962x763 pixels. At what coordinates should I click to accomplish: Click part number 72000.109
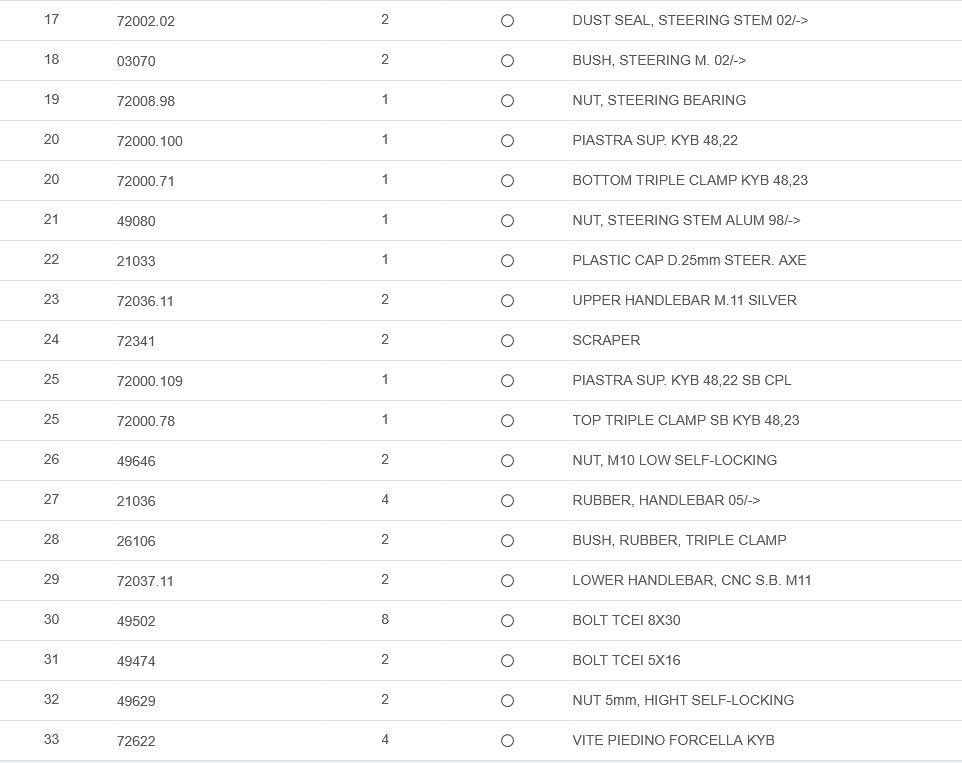tap(149, 381)
